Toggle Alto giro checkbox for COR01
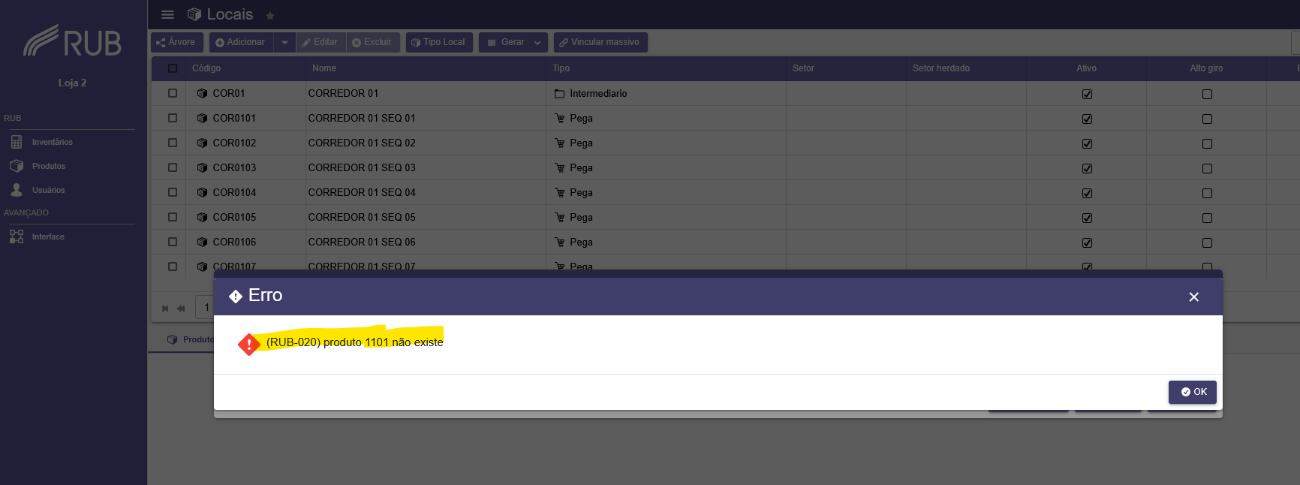1300x485 pixels. (x=1207, y=94)
